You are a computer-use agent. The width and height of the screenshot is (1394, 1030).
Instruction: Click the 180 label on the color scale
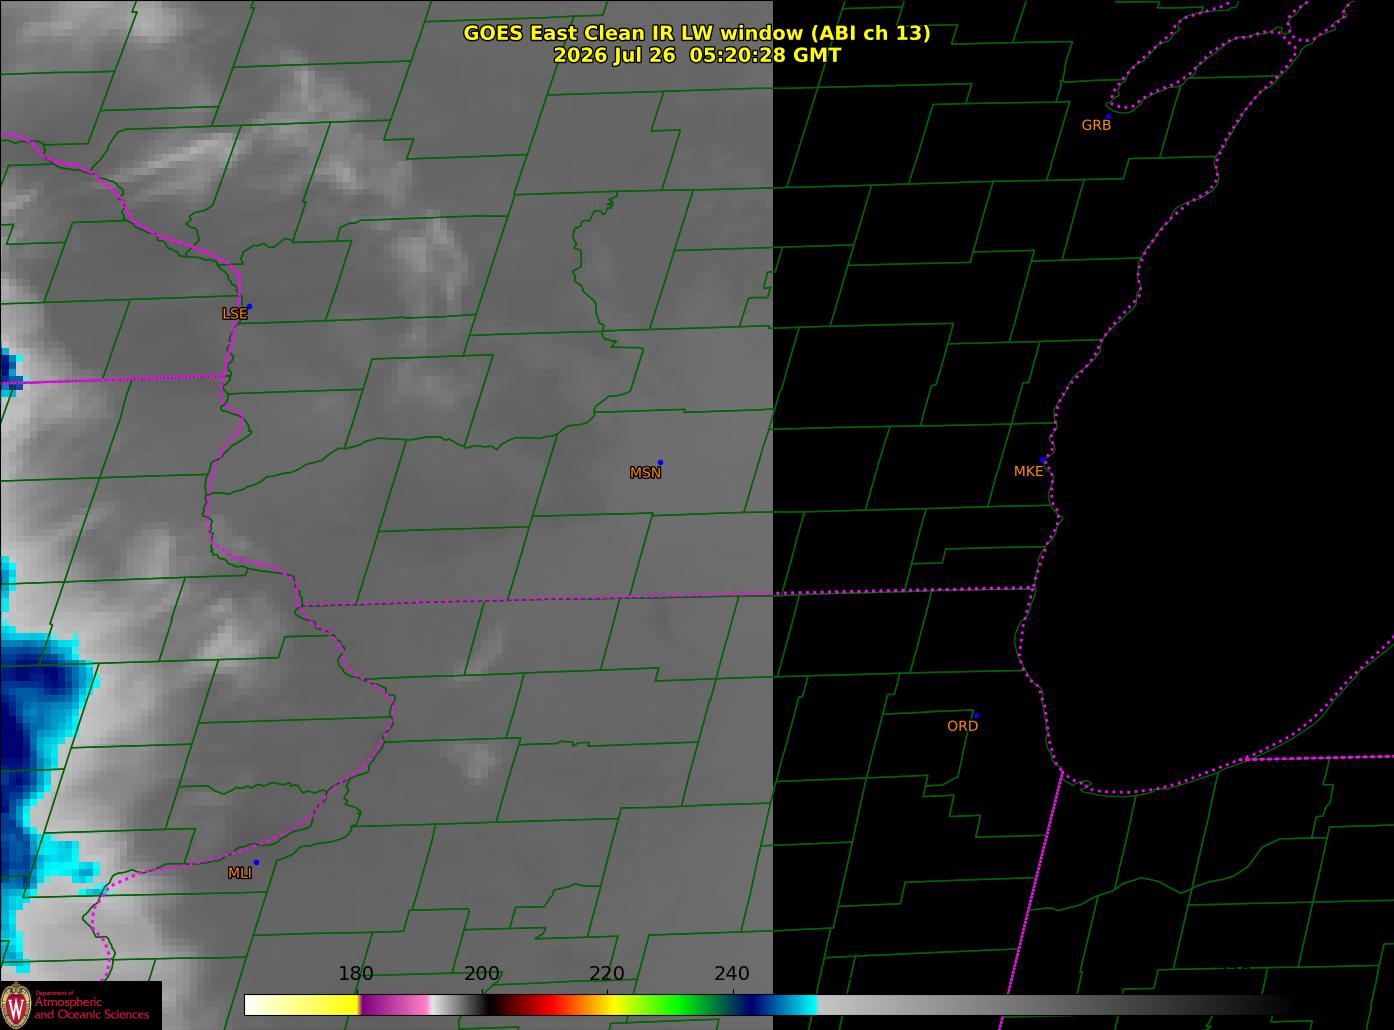(x=355, y=974)
